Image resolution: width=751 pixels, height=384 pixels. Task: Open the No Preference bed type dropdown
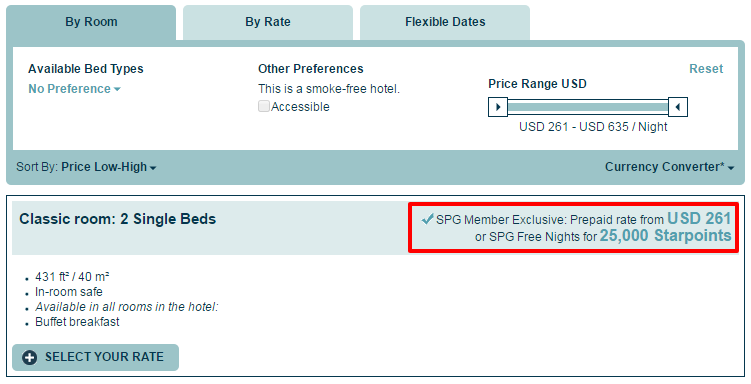(74, 89)
